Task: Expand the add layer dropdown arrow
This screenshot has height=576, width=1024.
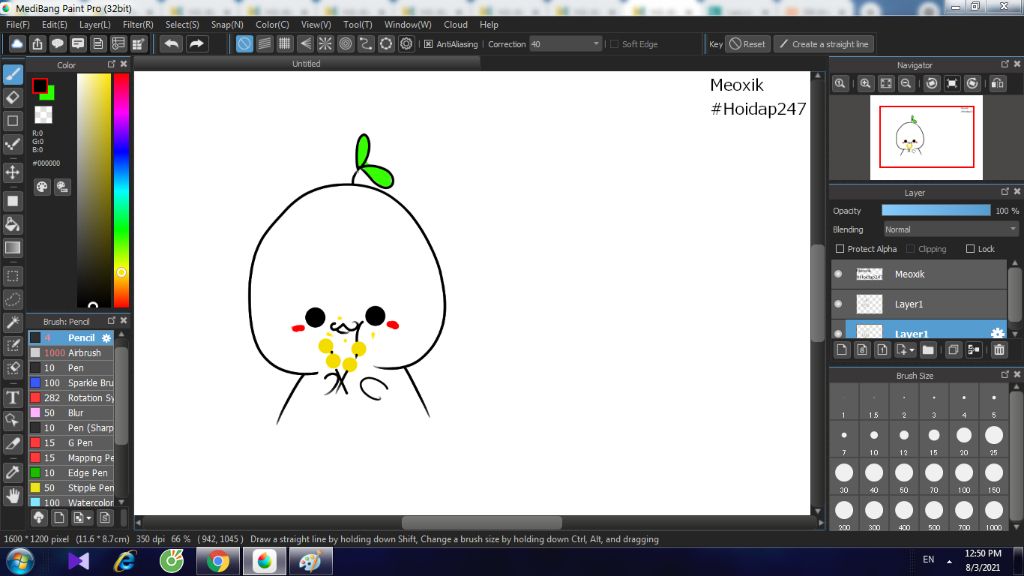Action: [912, 351]
